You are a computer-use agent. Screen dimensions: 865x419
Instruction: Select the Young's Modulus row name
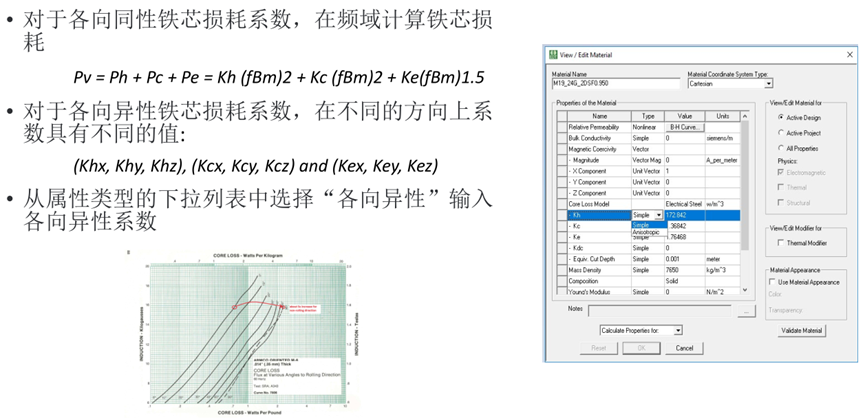tap(599, 292)
